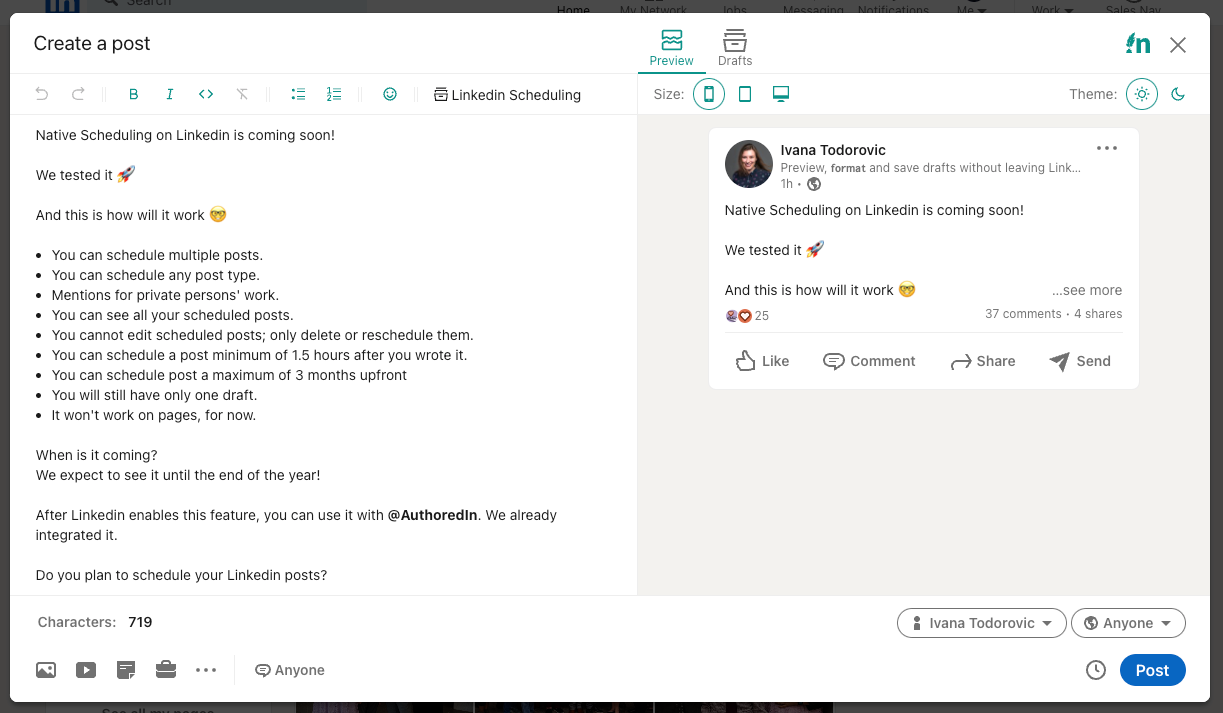Viewport: 1223px width, 713px height.
Task: Switch preview to tablet size
Action: pos(745,93)
